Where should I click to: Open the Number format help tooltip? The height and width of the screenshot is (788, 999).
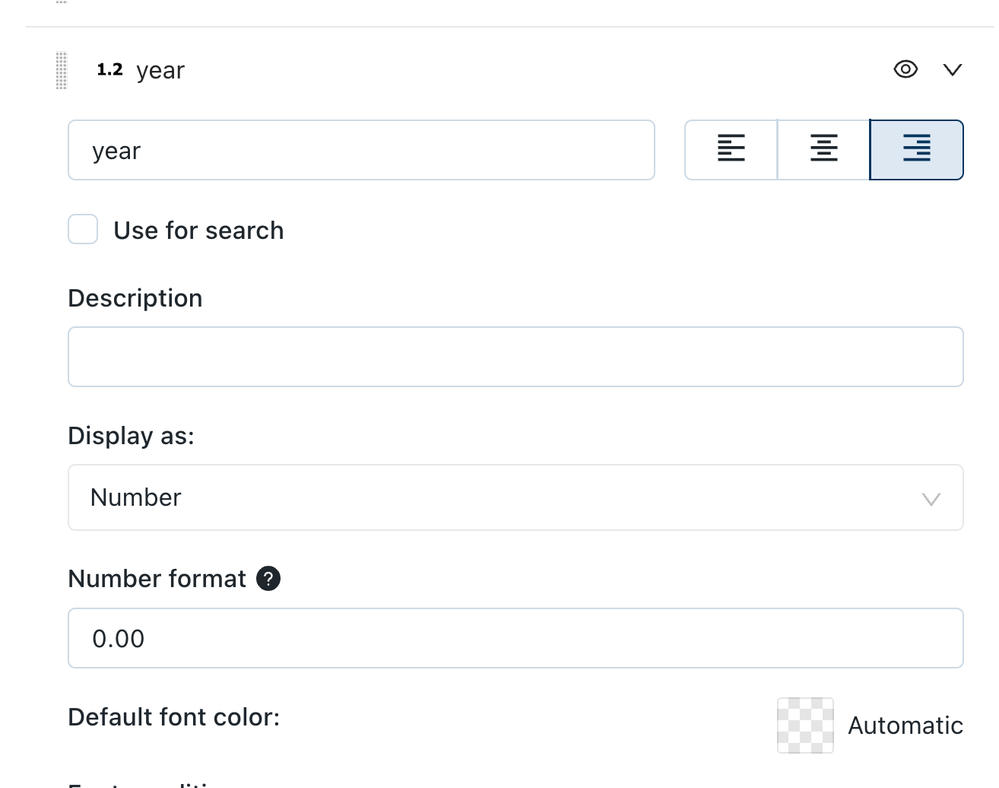tap(268, 579)
